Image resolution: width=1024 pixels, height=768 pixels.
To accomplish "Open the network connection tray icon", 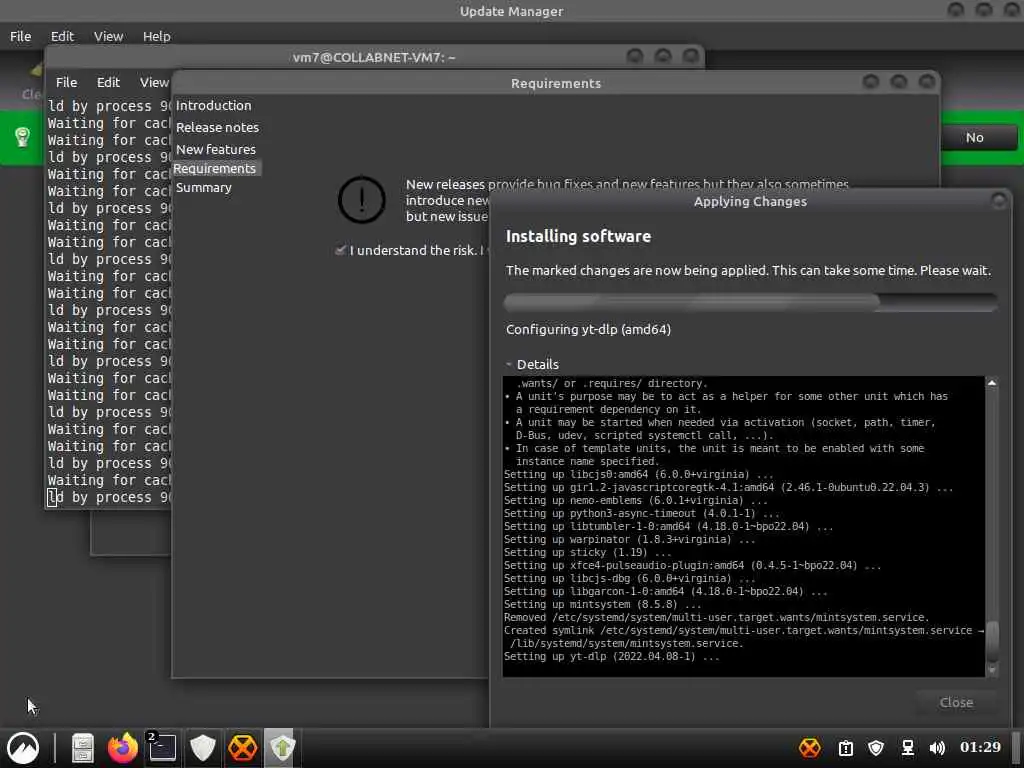I will click(x=908, y=748).
